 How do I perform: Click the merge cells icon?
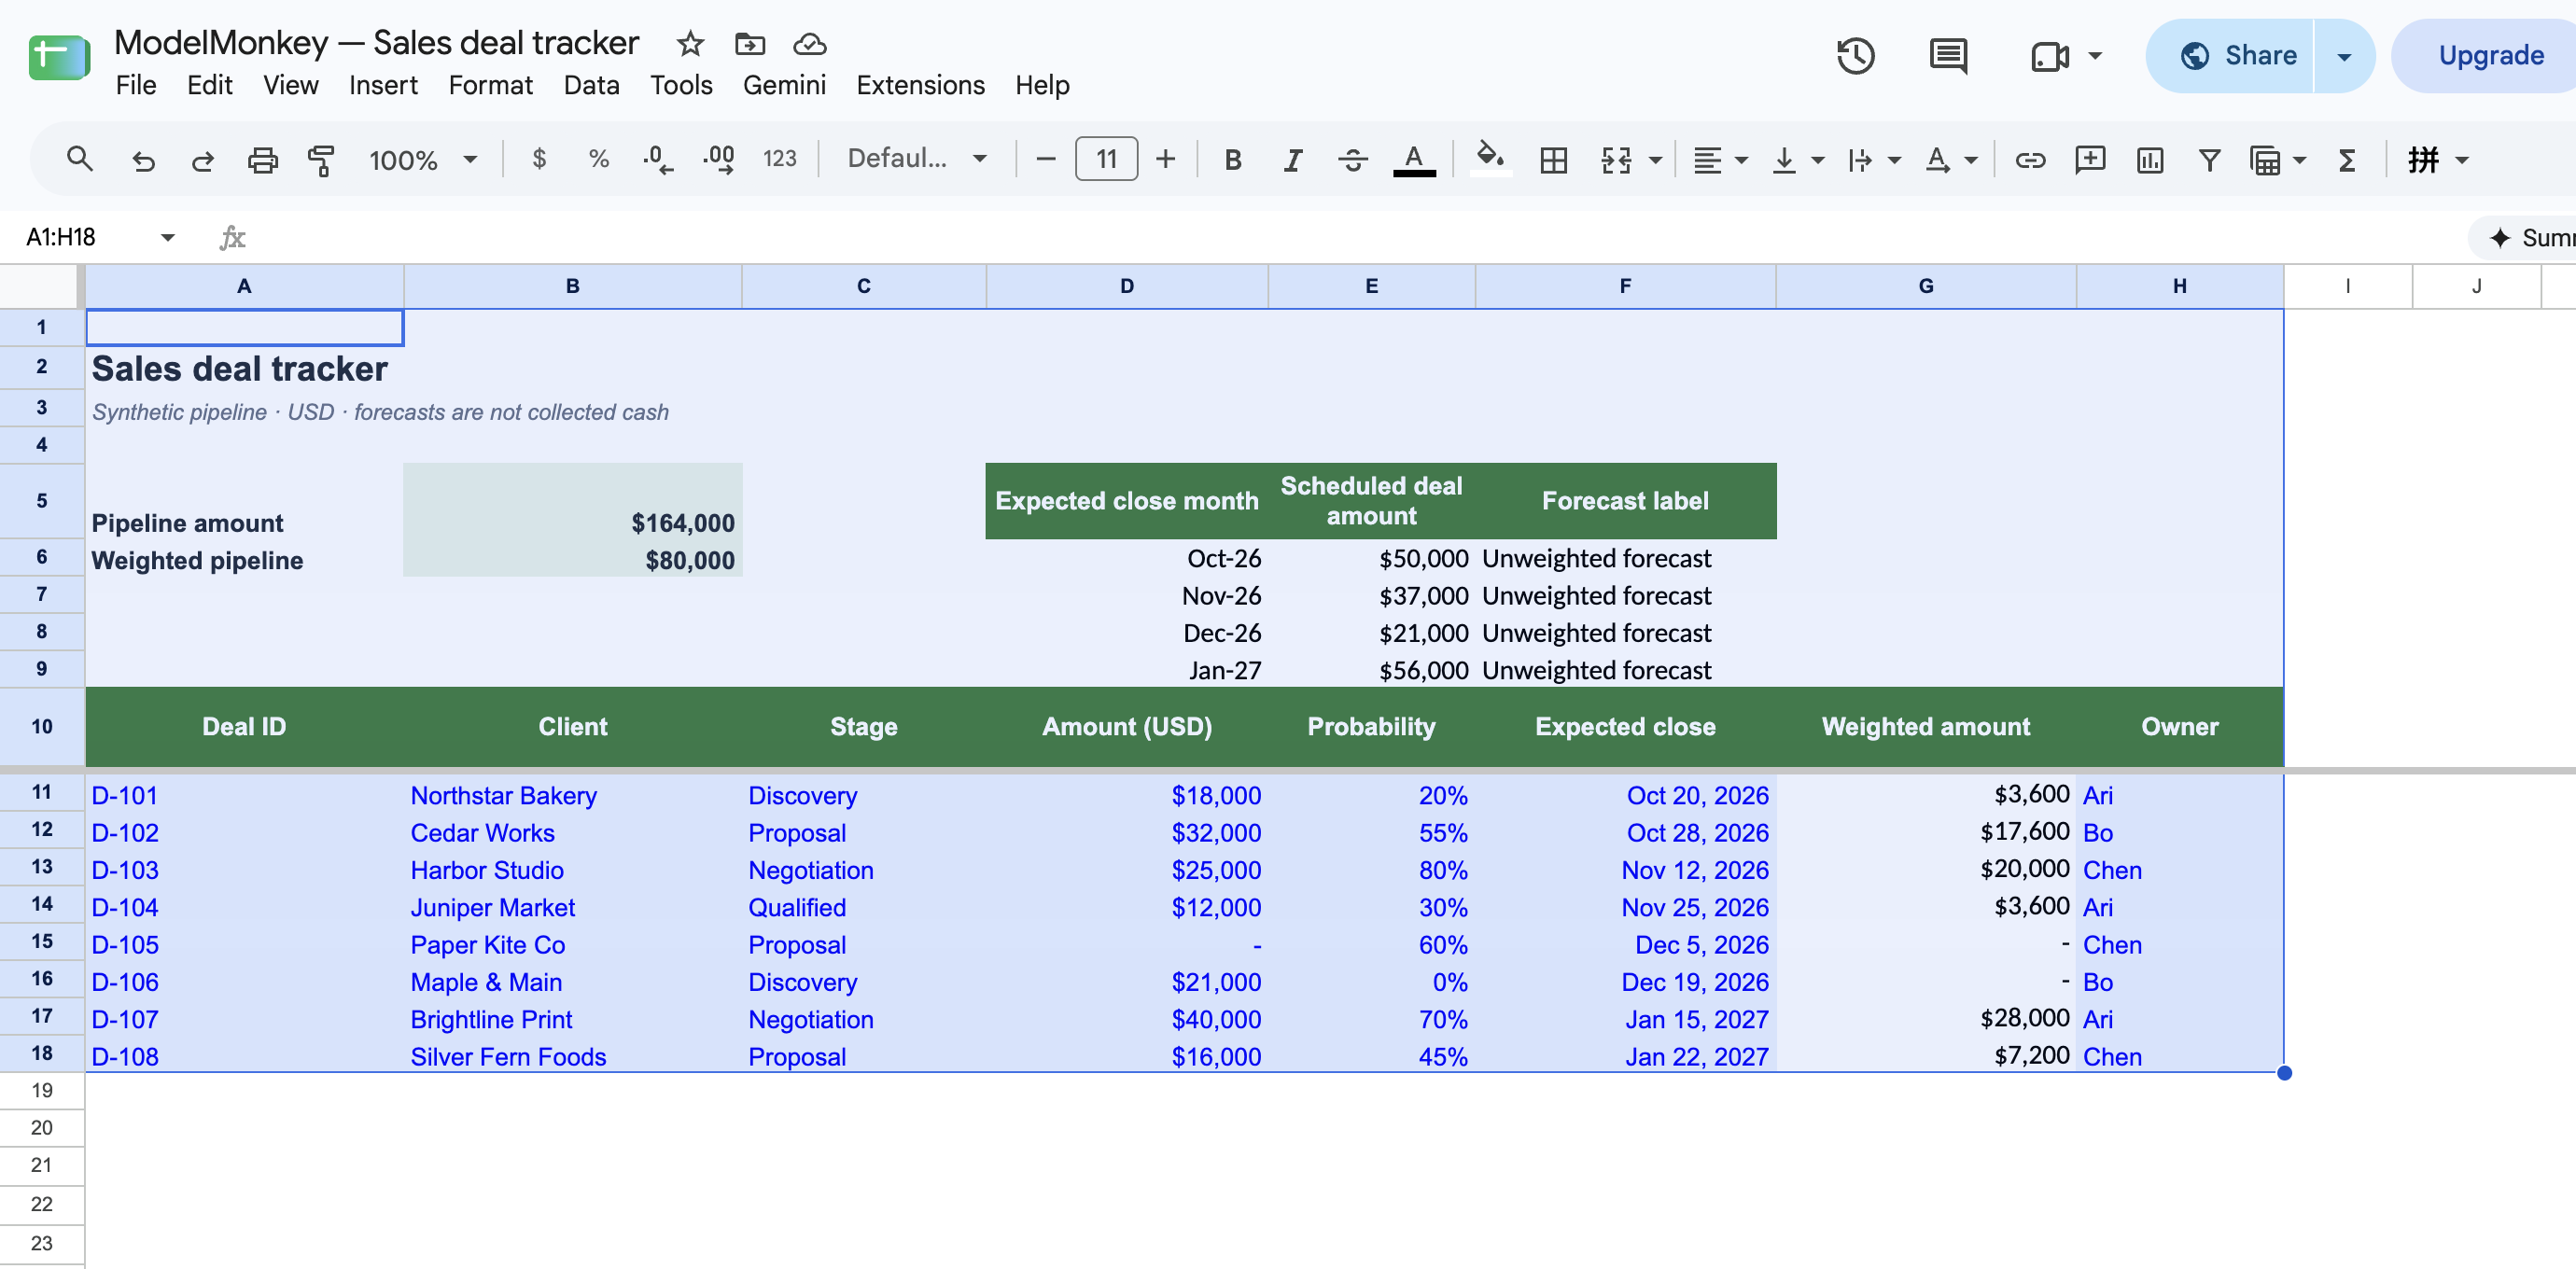click(1615, 160)
